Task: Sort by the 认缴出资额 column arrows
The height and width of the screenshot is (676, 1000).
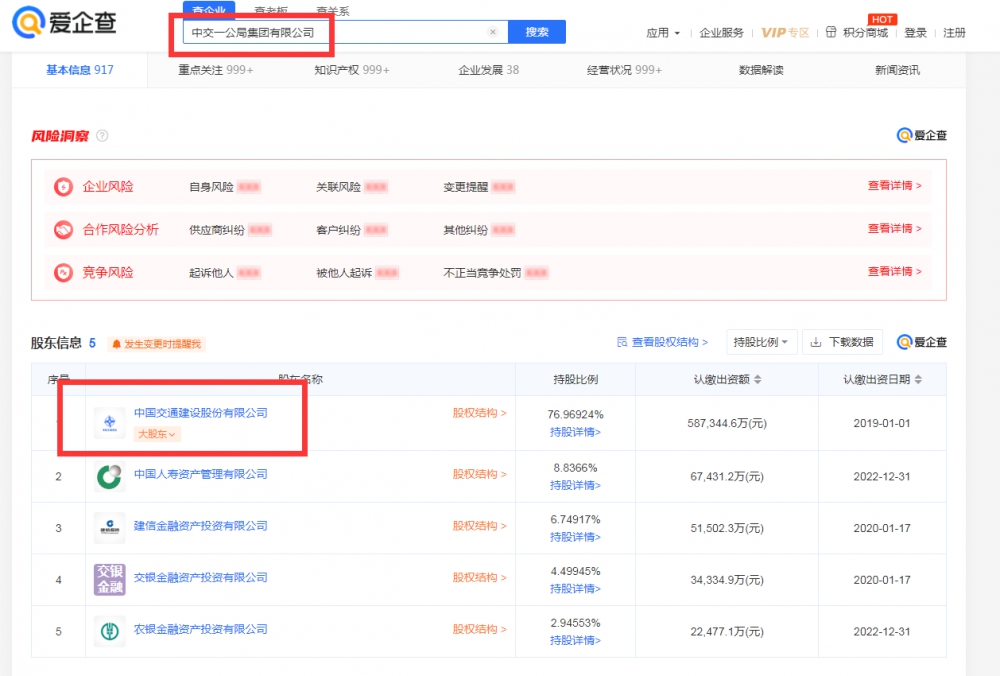Action: 758,379
